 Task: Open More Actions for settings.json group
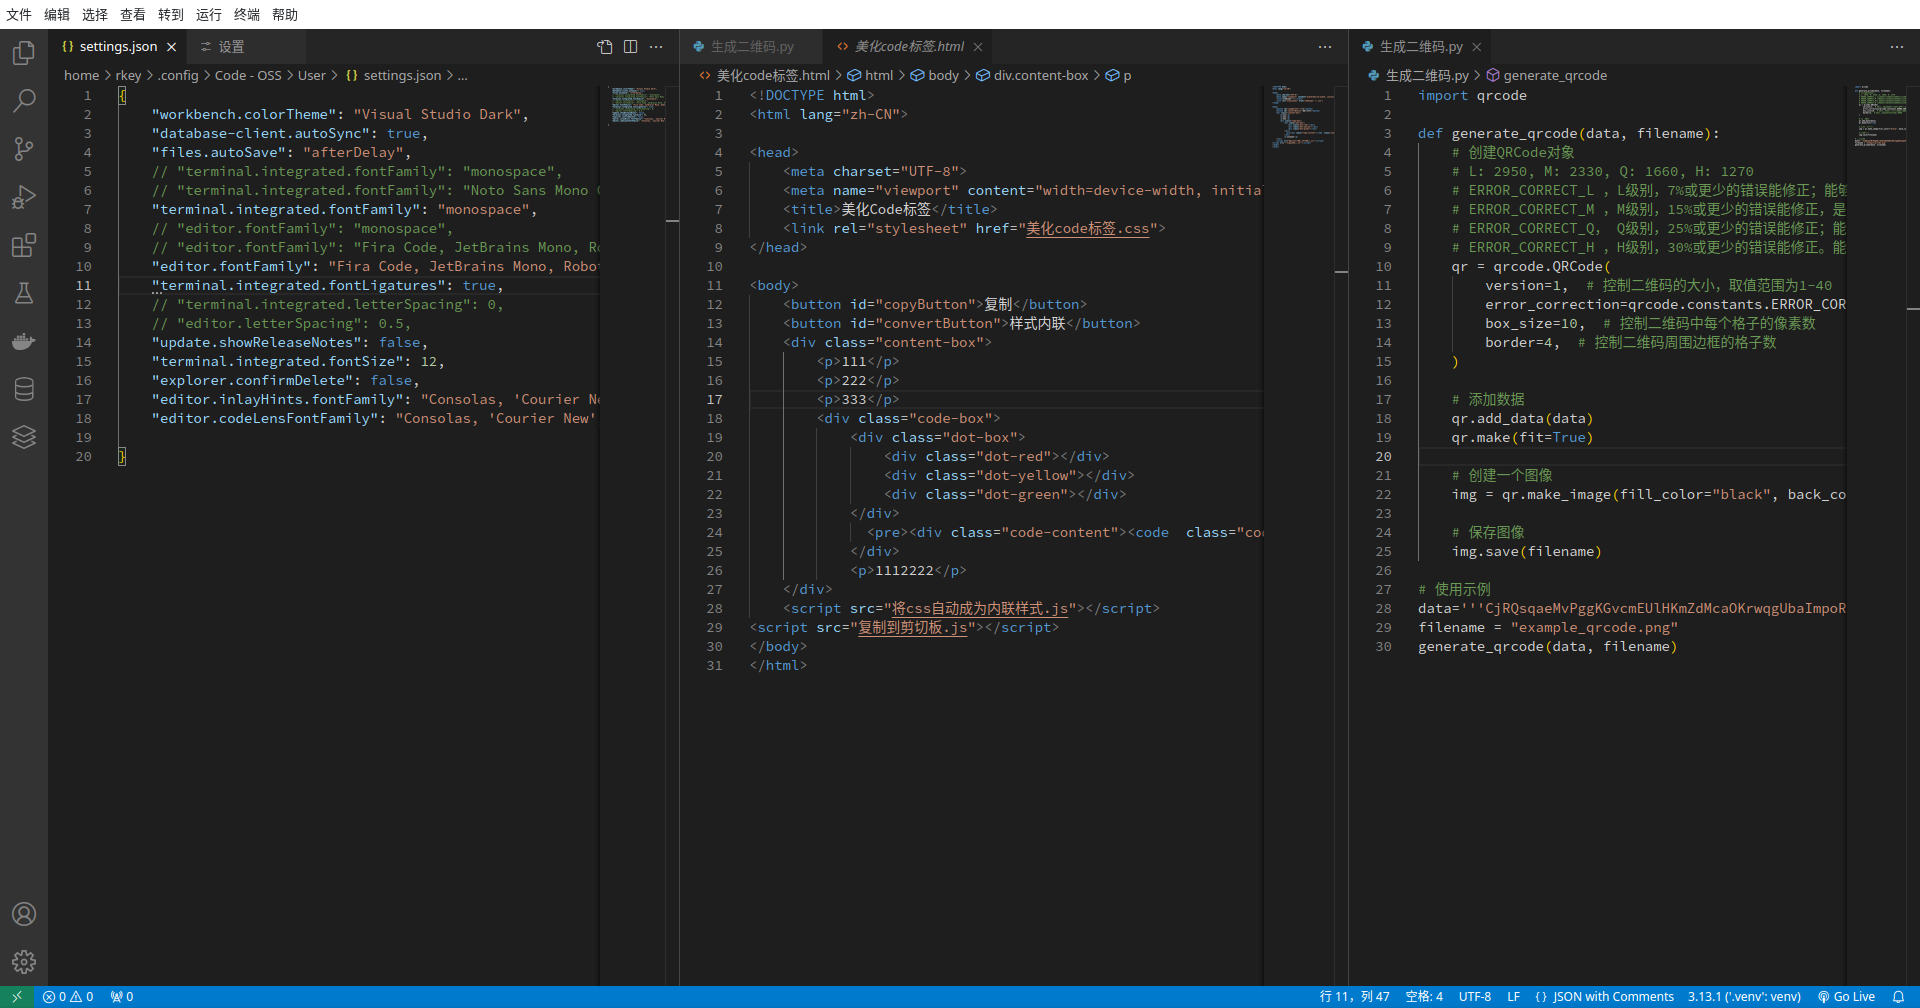(x=656, y=47)
